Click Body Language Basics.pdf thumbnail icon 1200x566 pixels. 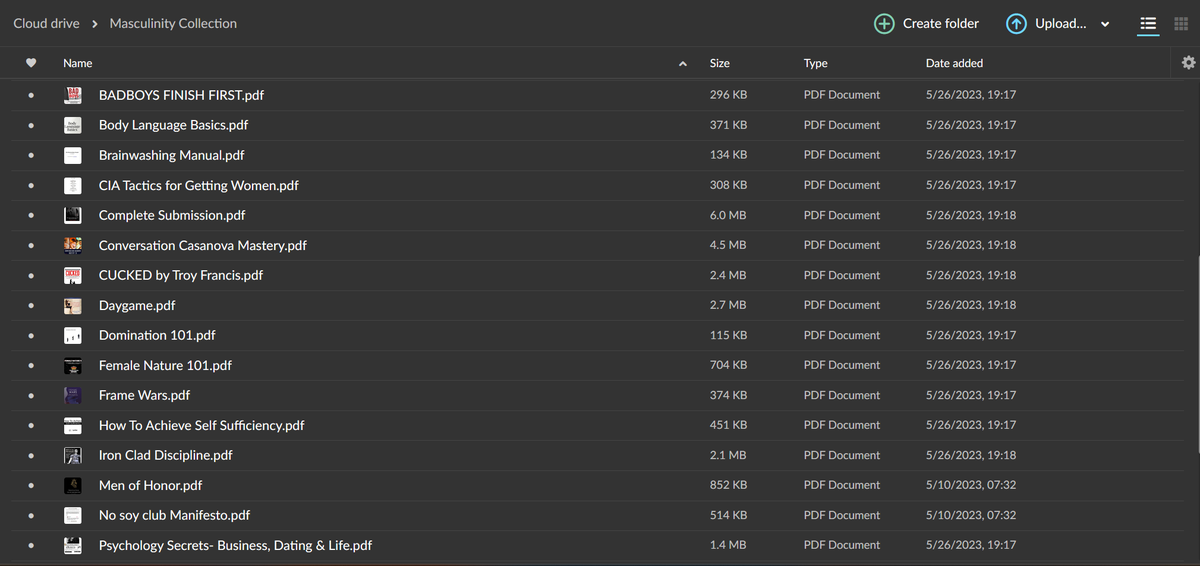click(73, 125)
